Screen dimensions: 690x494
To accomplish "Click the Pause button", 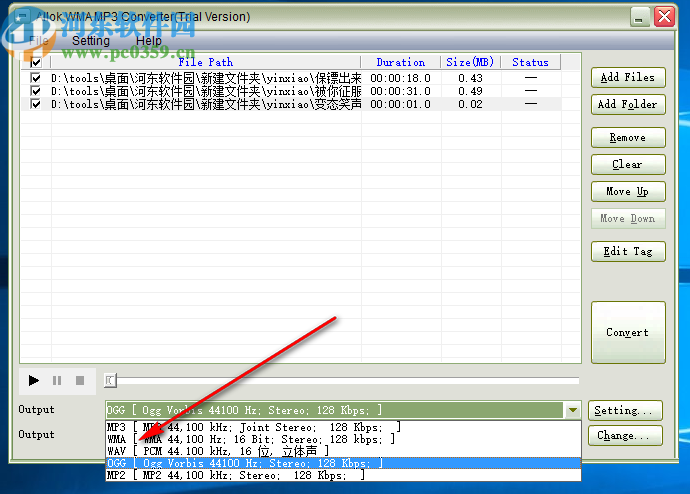I will 57,381.
